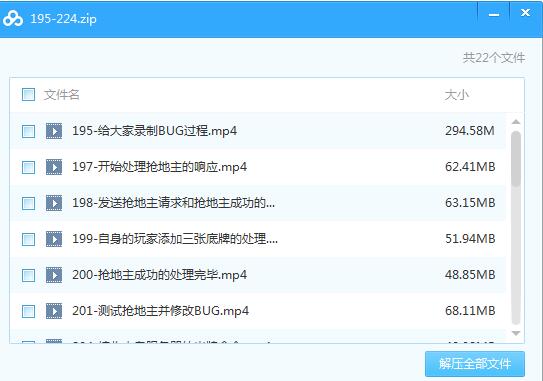Click video icon of the 198-发送抢地主请求 file

tap(54, 203)
